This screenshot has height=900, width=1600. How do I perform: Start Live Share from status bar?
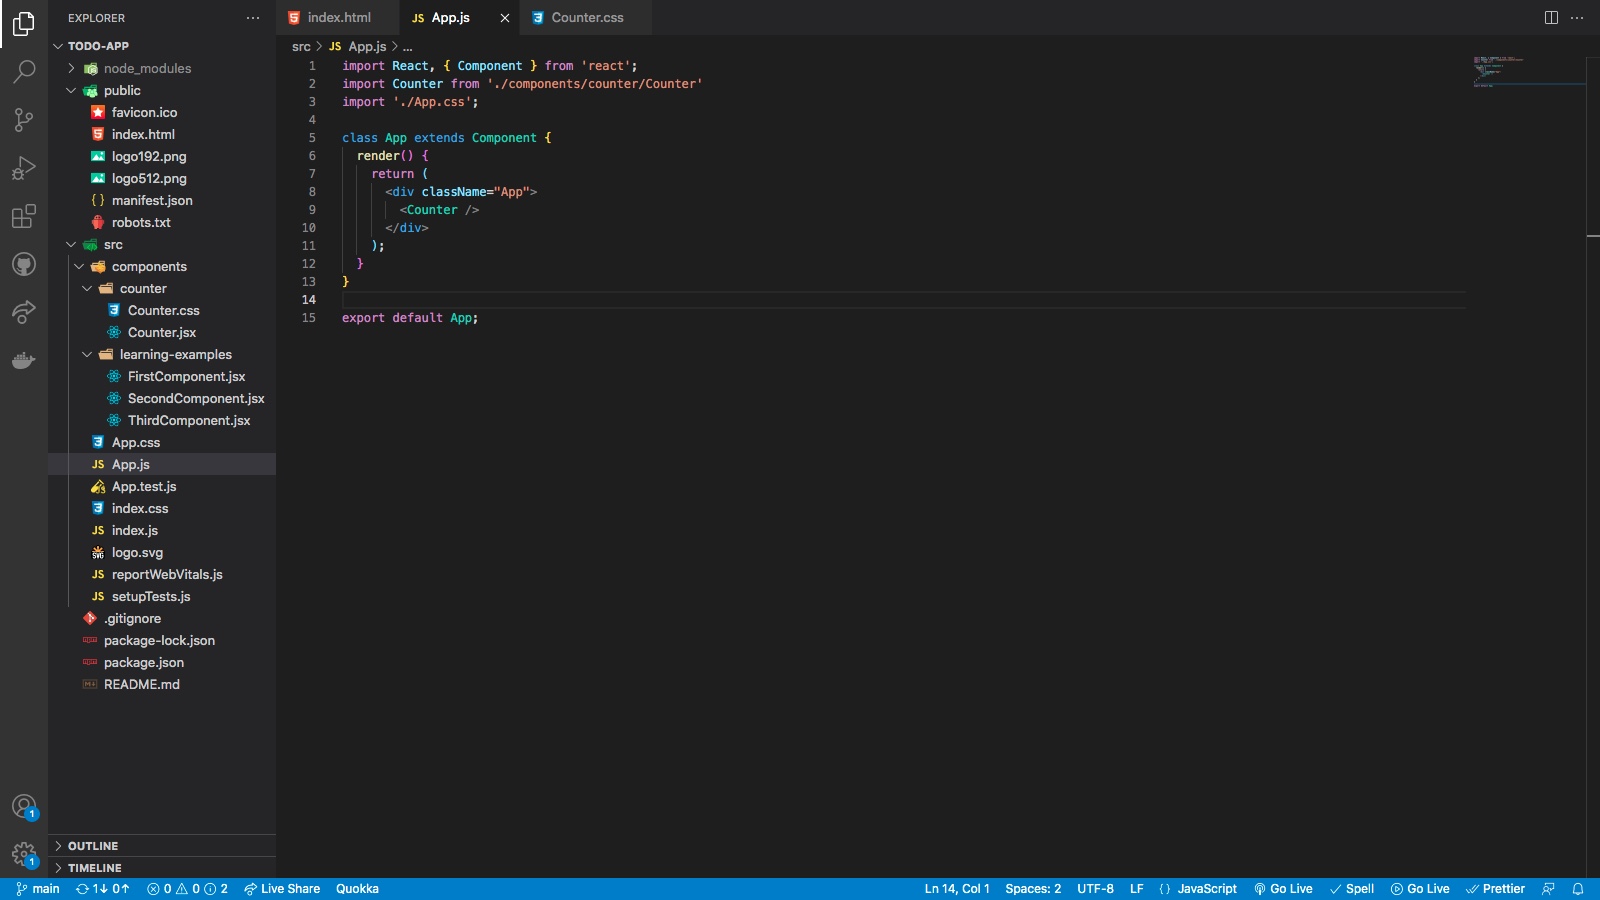point(282,889)
